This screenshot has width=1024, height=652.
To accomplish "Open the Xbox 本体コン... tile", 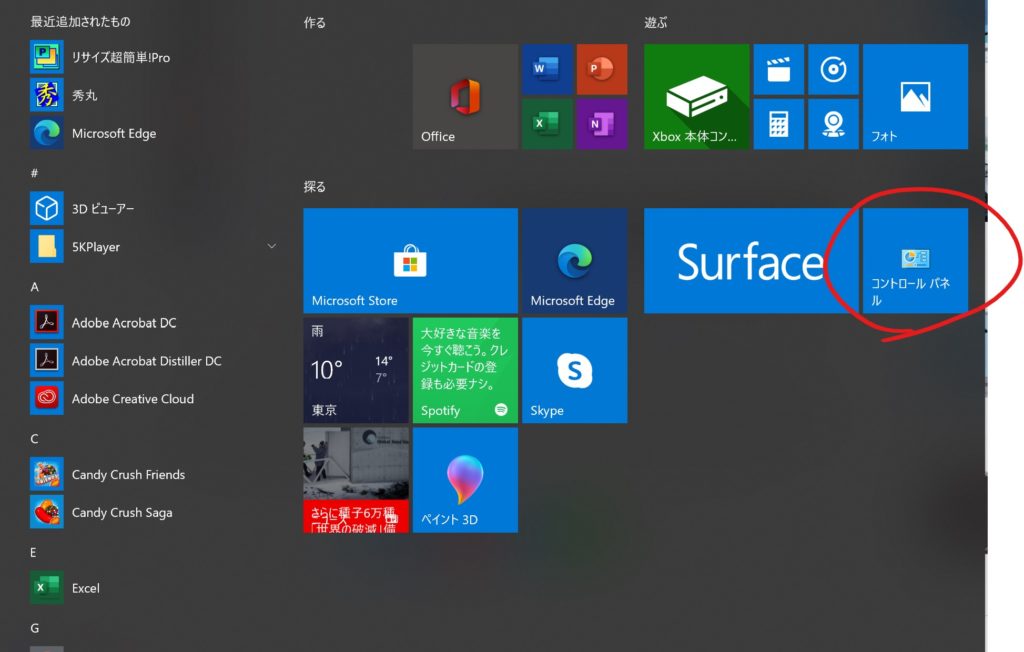I will [697, 97].
